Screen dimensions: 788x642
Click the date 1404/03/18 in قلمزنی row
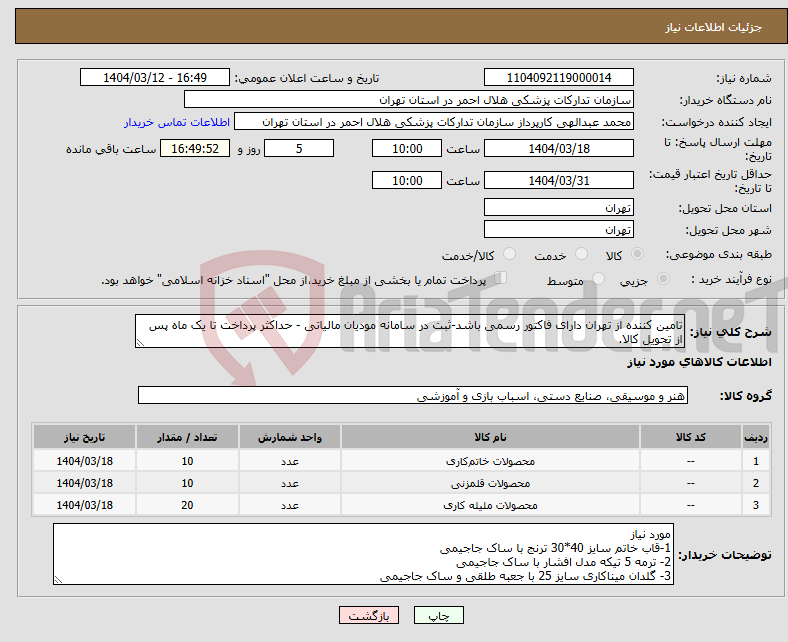point(84,483)
